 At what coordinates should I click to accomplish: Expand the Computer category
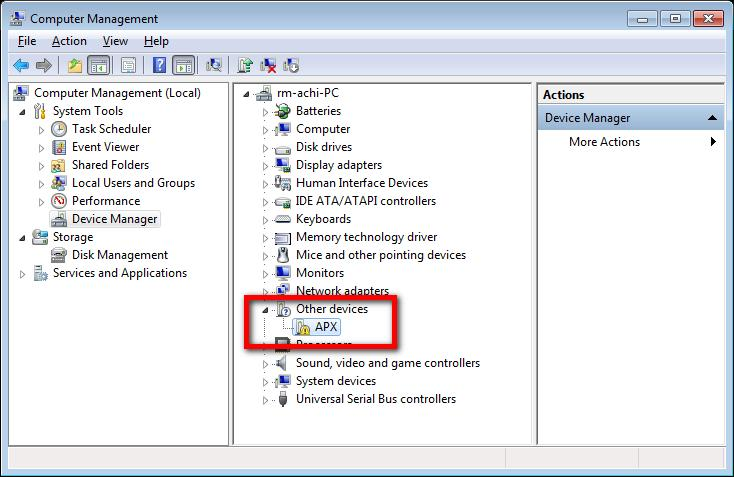265,130
